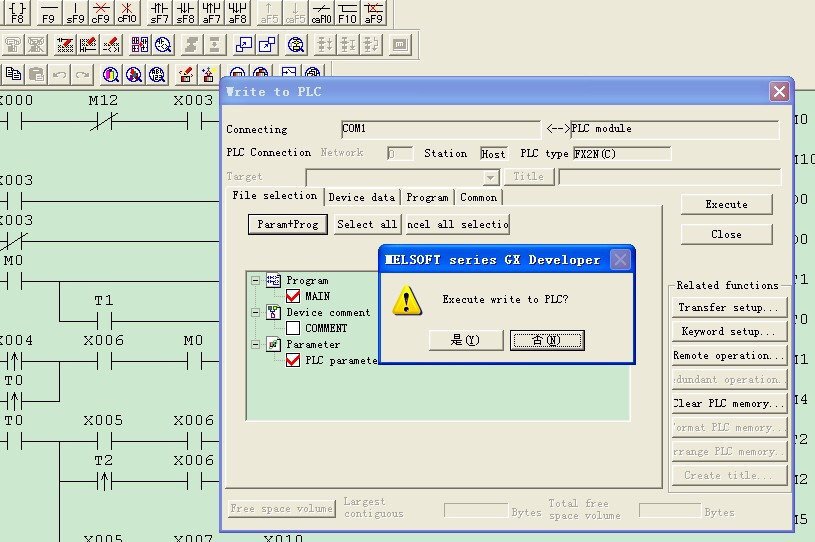
Task: Click the Undo arrow icon
Action: 59,74
